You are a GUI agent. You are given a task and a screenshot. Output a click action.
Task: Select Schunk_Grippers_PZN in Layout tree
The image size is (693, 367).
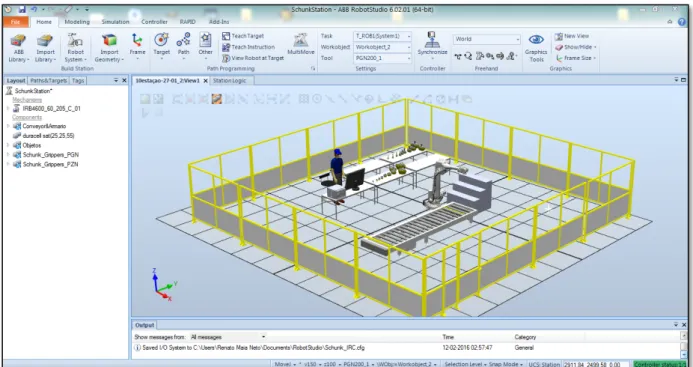[x=46, y=164]
